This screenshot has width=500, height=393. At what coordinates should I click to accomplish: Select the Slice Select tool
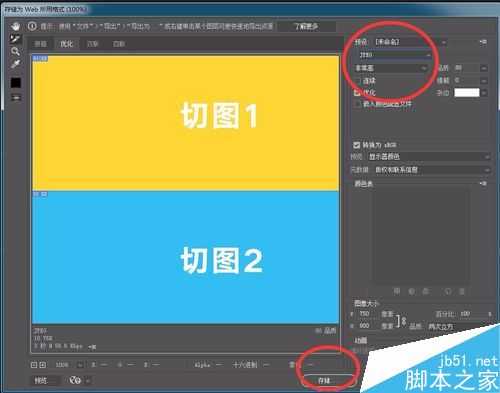click(x=15, y=39)
